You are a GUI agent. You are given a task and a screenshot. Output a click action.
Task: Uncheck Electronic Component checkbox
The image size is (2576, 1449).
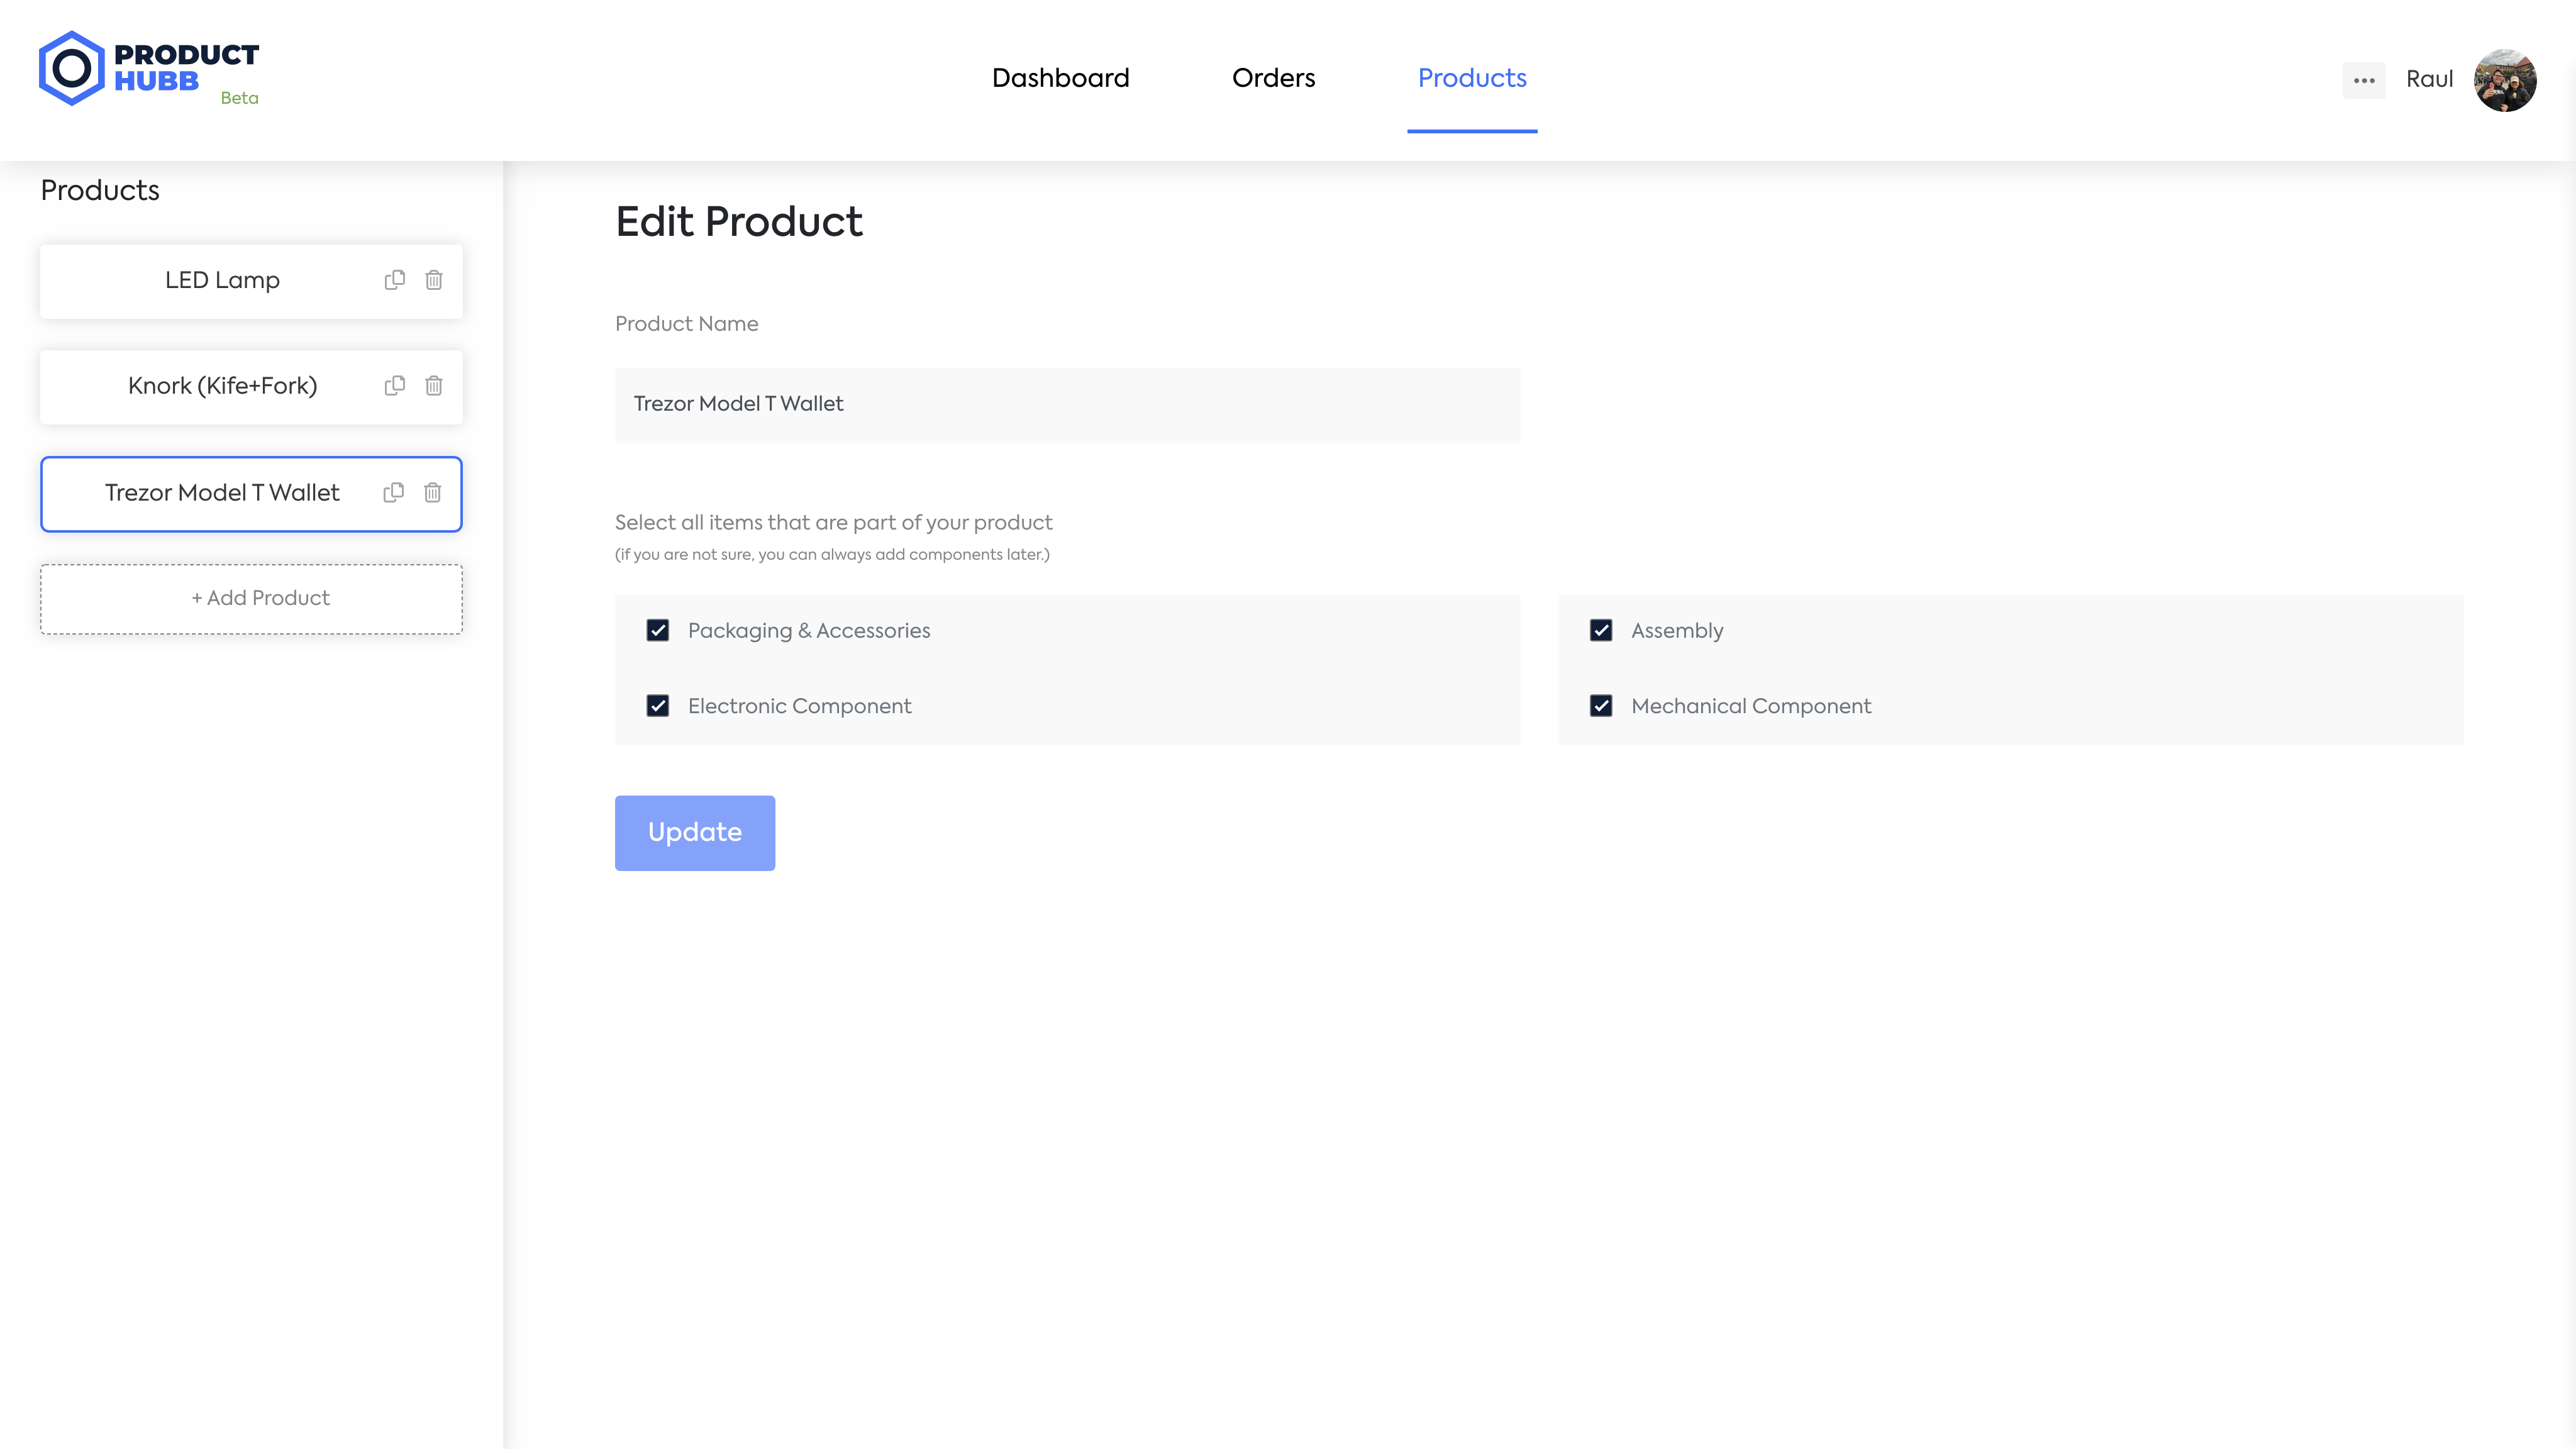click(x=658, y=706)
